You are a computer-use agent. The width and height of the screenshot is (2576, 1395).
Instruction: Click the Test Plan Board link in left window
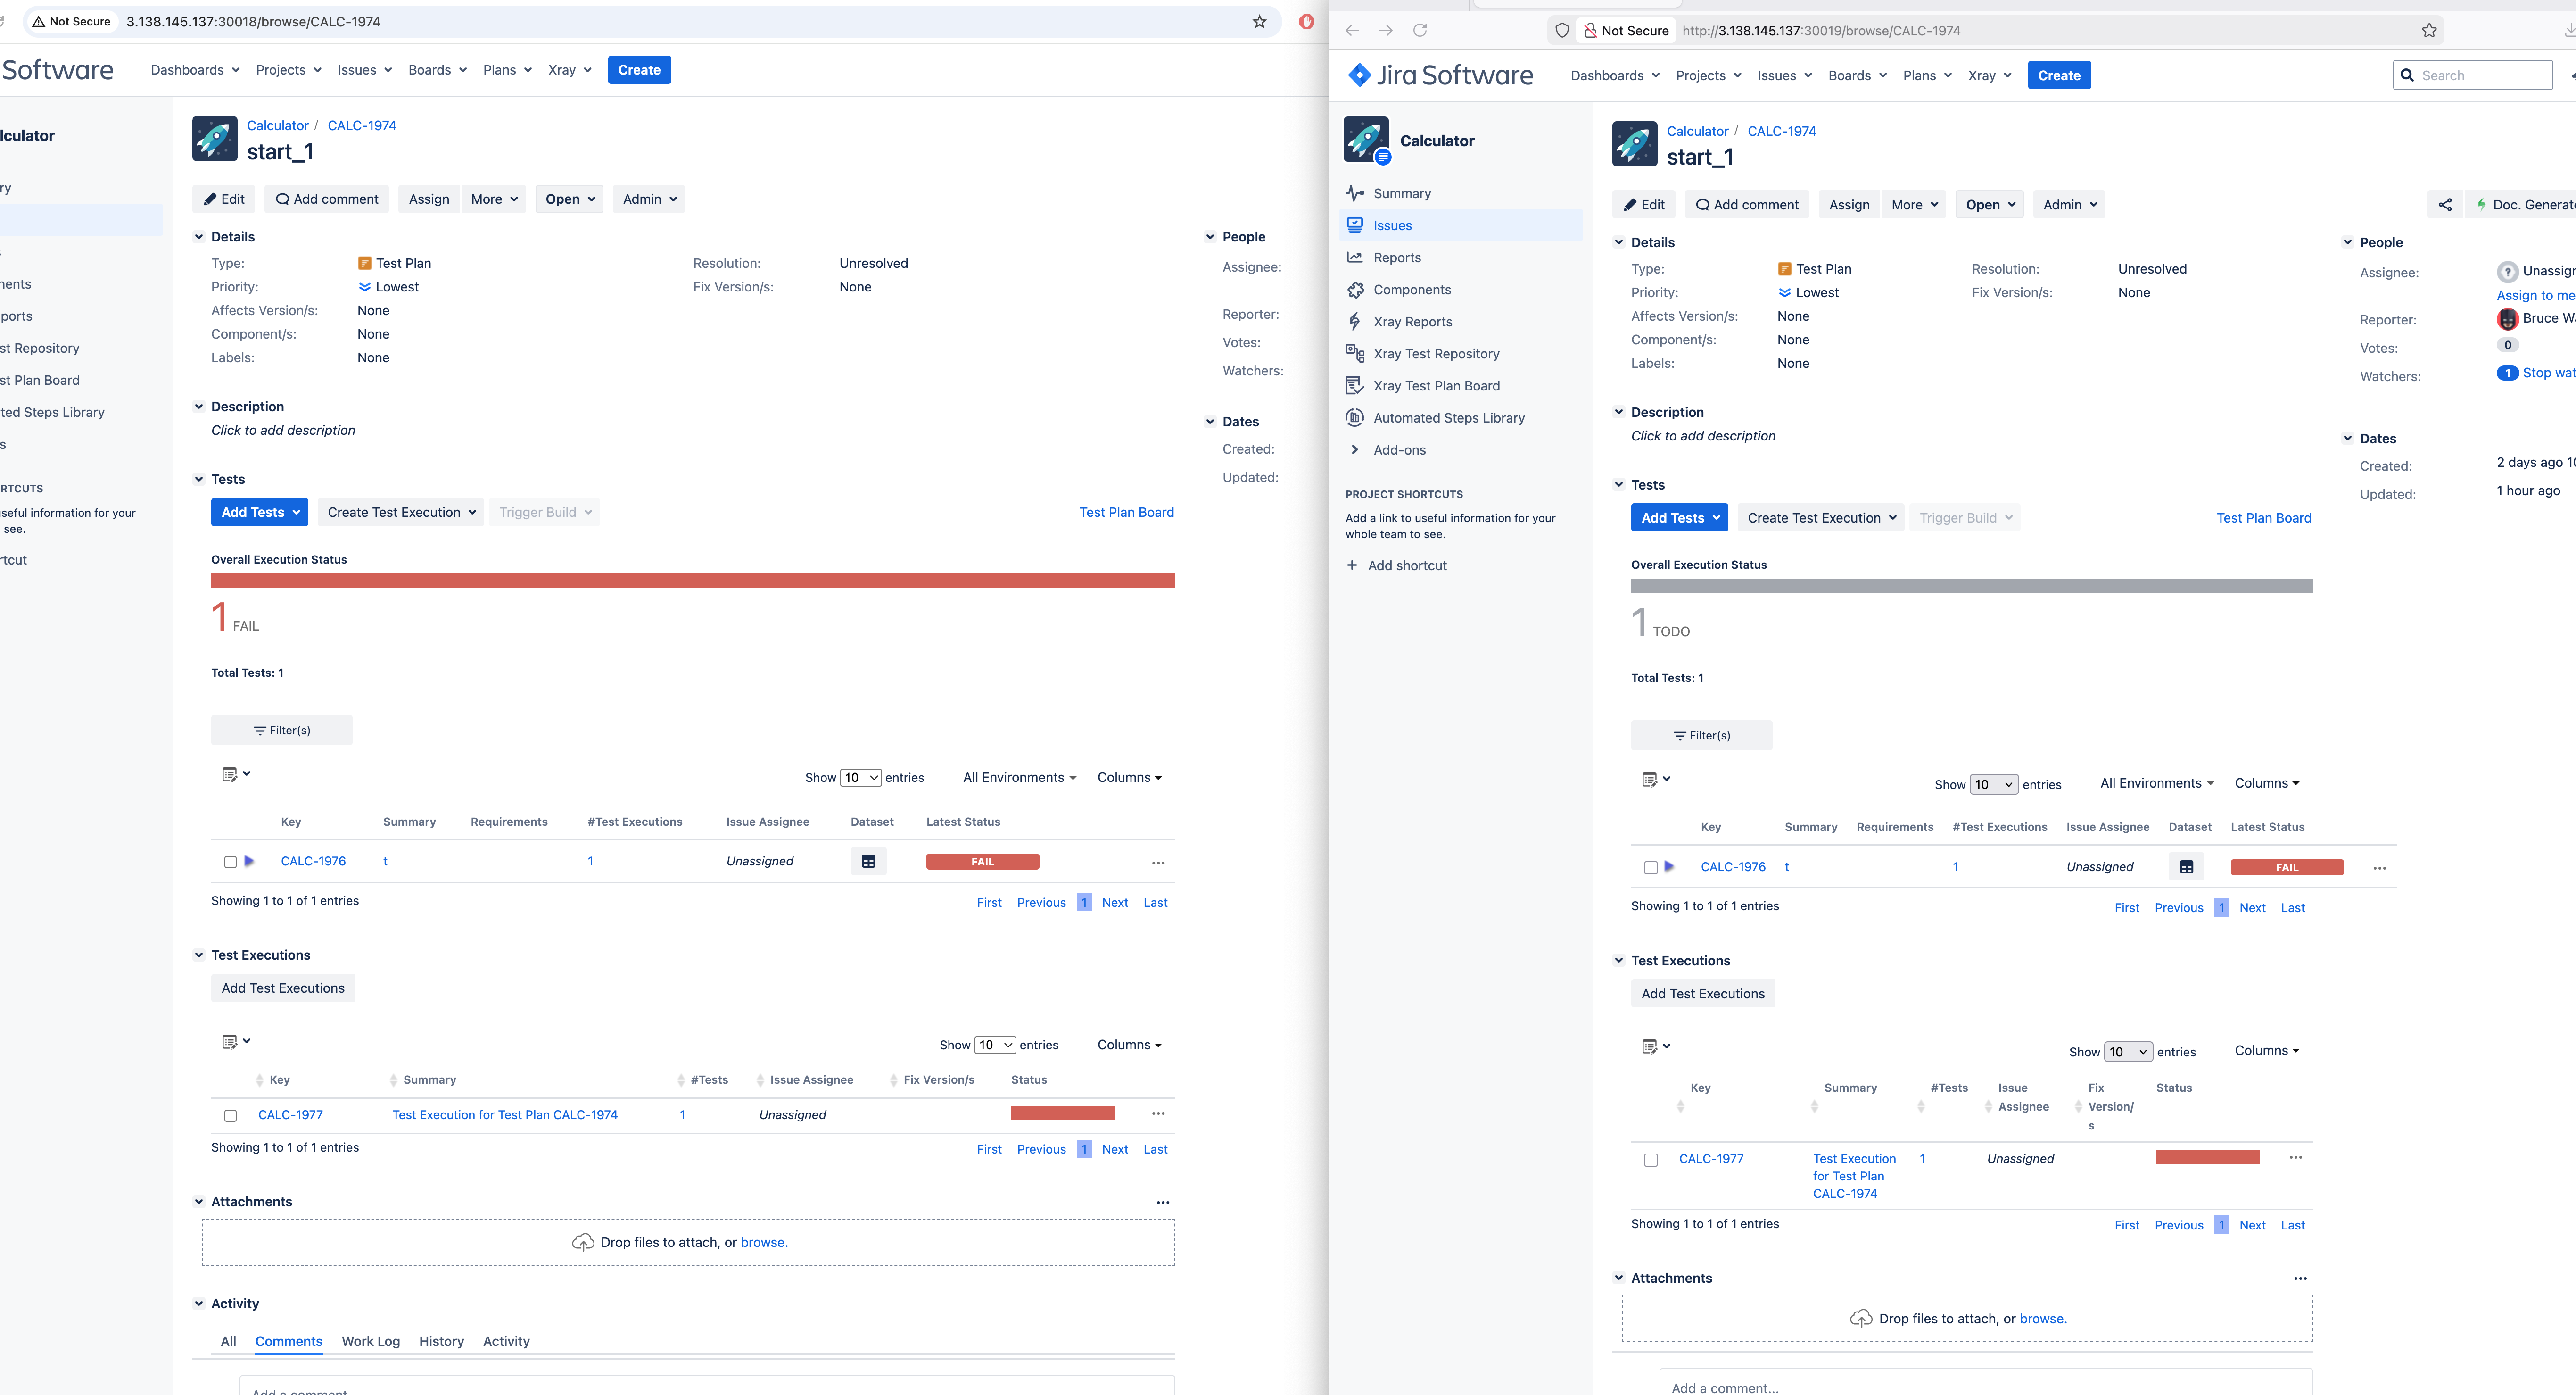1126,512
